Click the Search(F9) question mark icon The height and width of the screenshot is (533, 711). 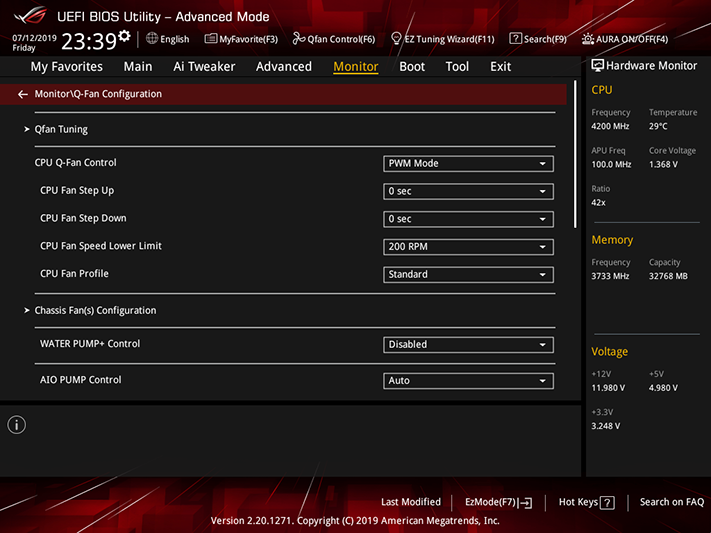pos(516,39)
